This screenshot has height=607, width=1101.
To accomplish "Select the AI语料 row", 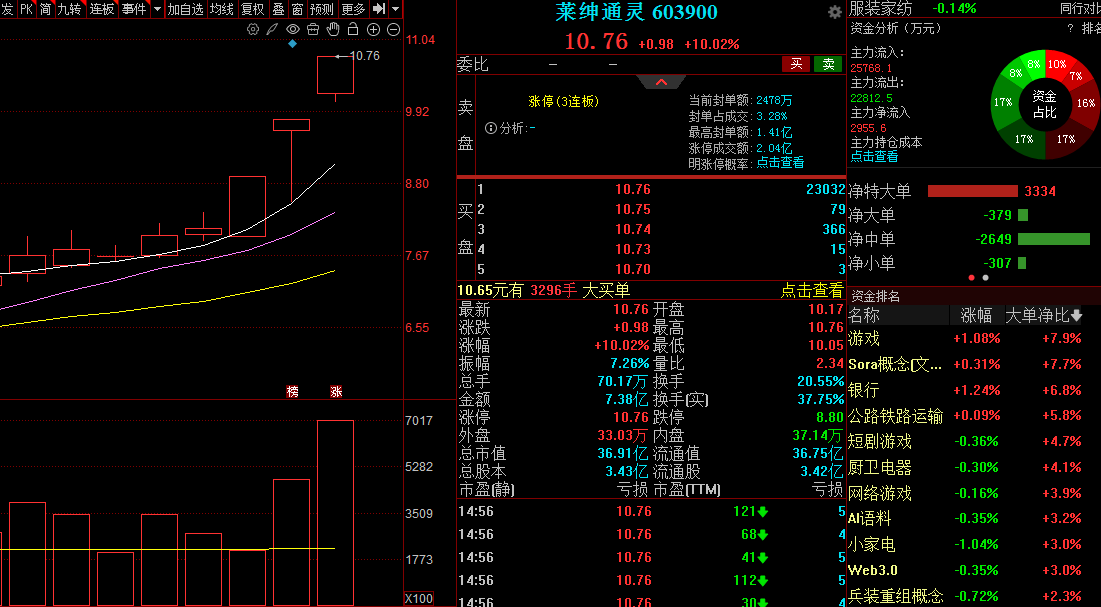I will coord(974,518).
